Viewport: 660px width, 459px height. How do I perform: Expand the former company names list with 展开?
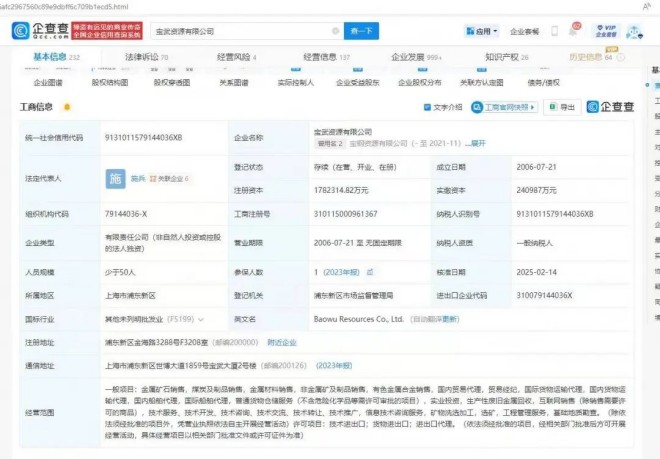(477, 143)
